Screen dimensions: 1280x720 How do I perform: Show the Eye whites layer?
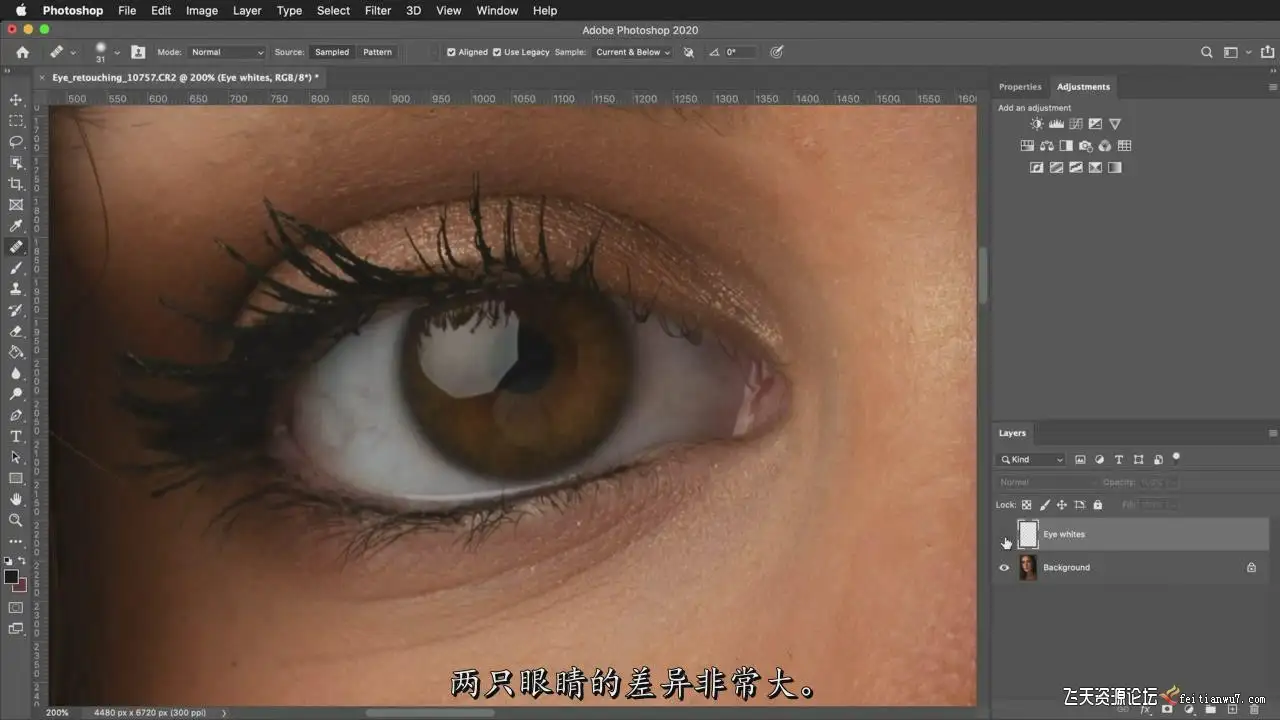coord(1005,535)
